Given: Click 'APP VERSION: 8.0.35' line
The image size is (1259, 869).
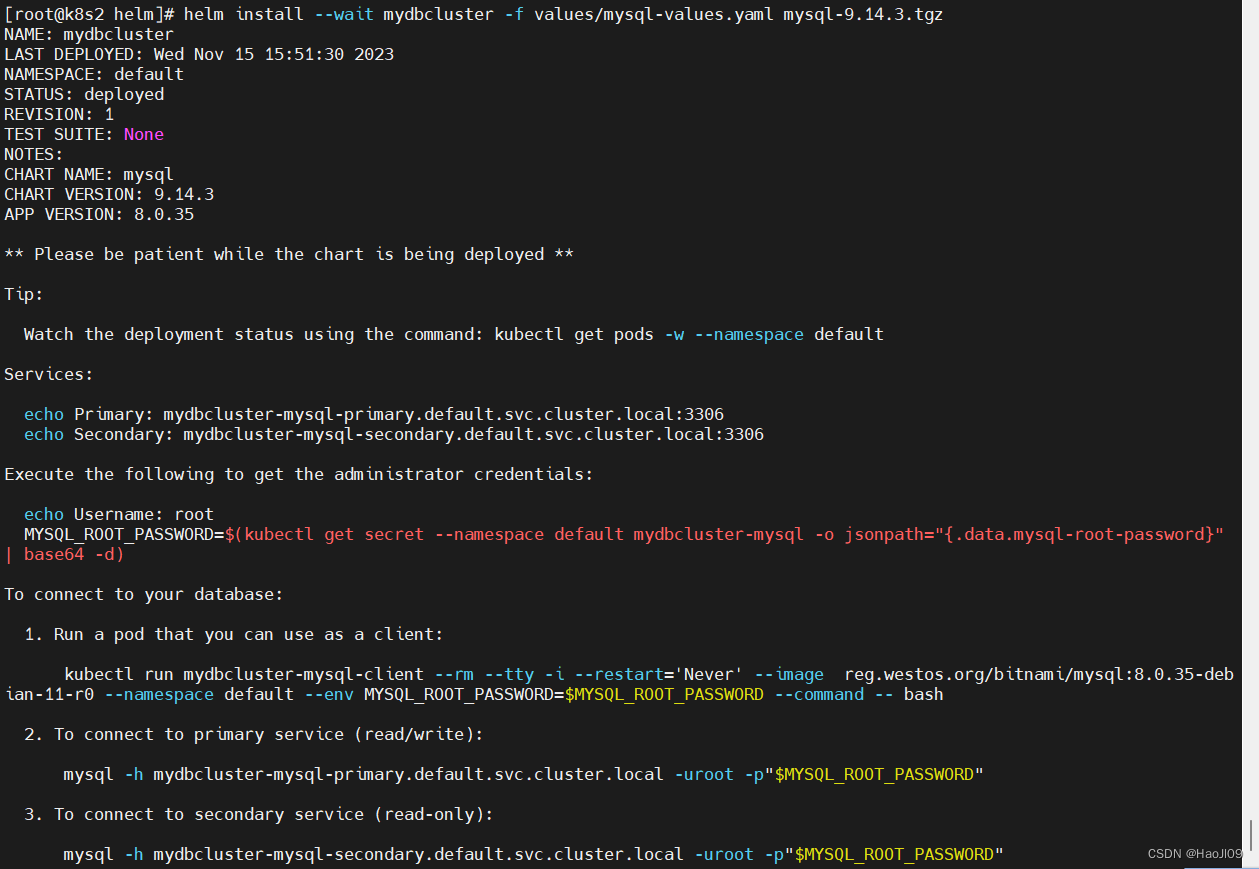Looking at the screenshot, I should click(x=99, y=214).
